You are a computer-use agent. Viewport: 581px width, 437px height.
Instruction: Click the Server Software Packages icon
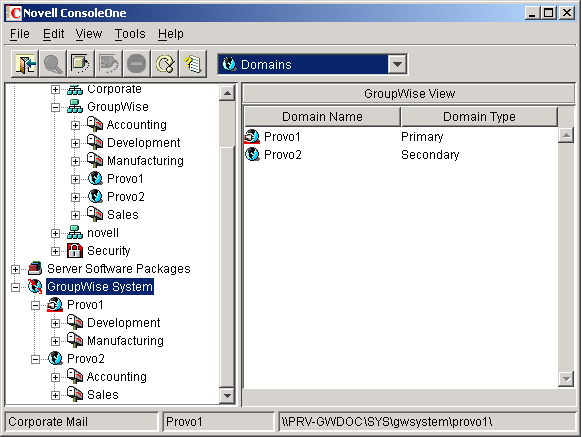(35, 268)
